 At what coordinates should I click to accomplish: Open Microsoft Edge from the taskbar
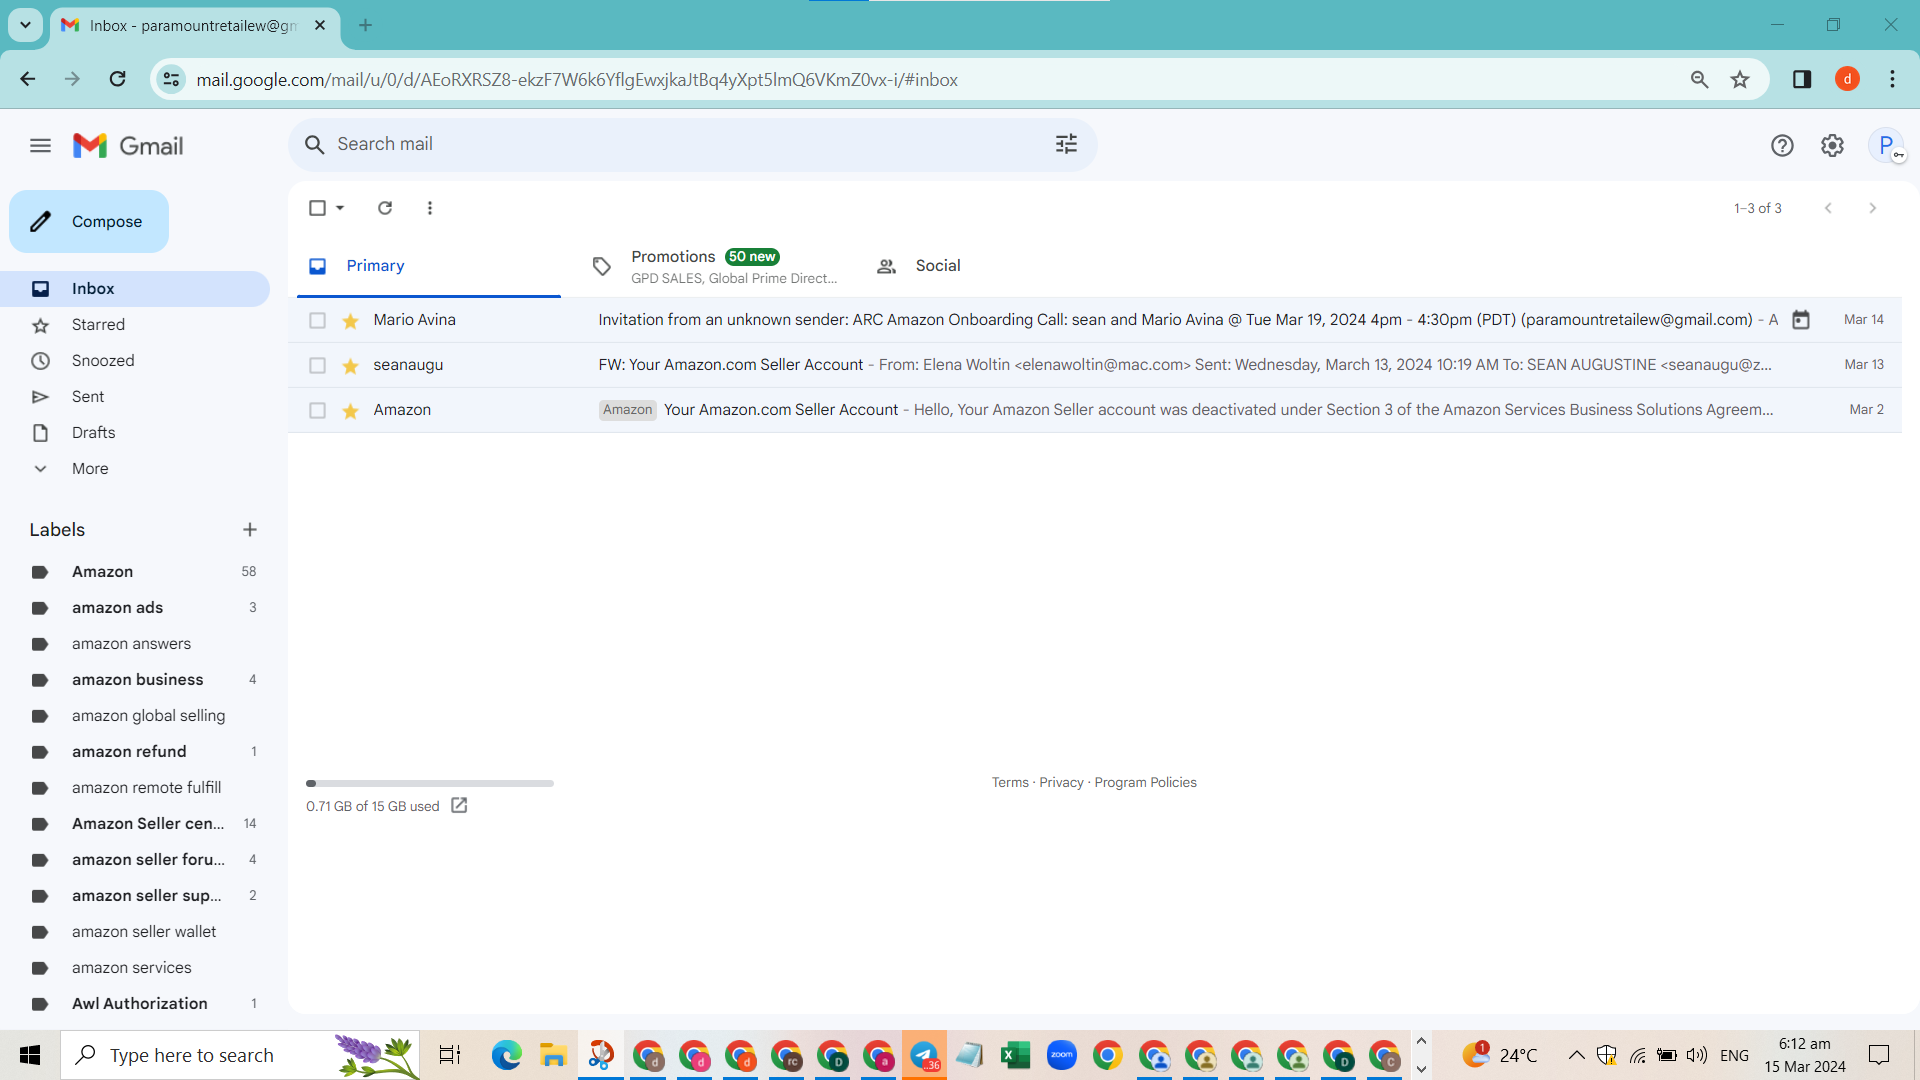(x=507, y=1055)
